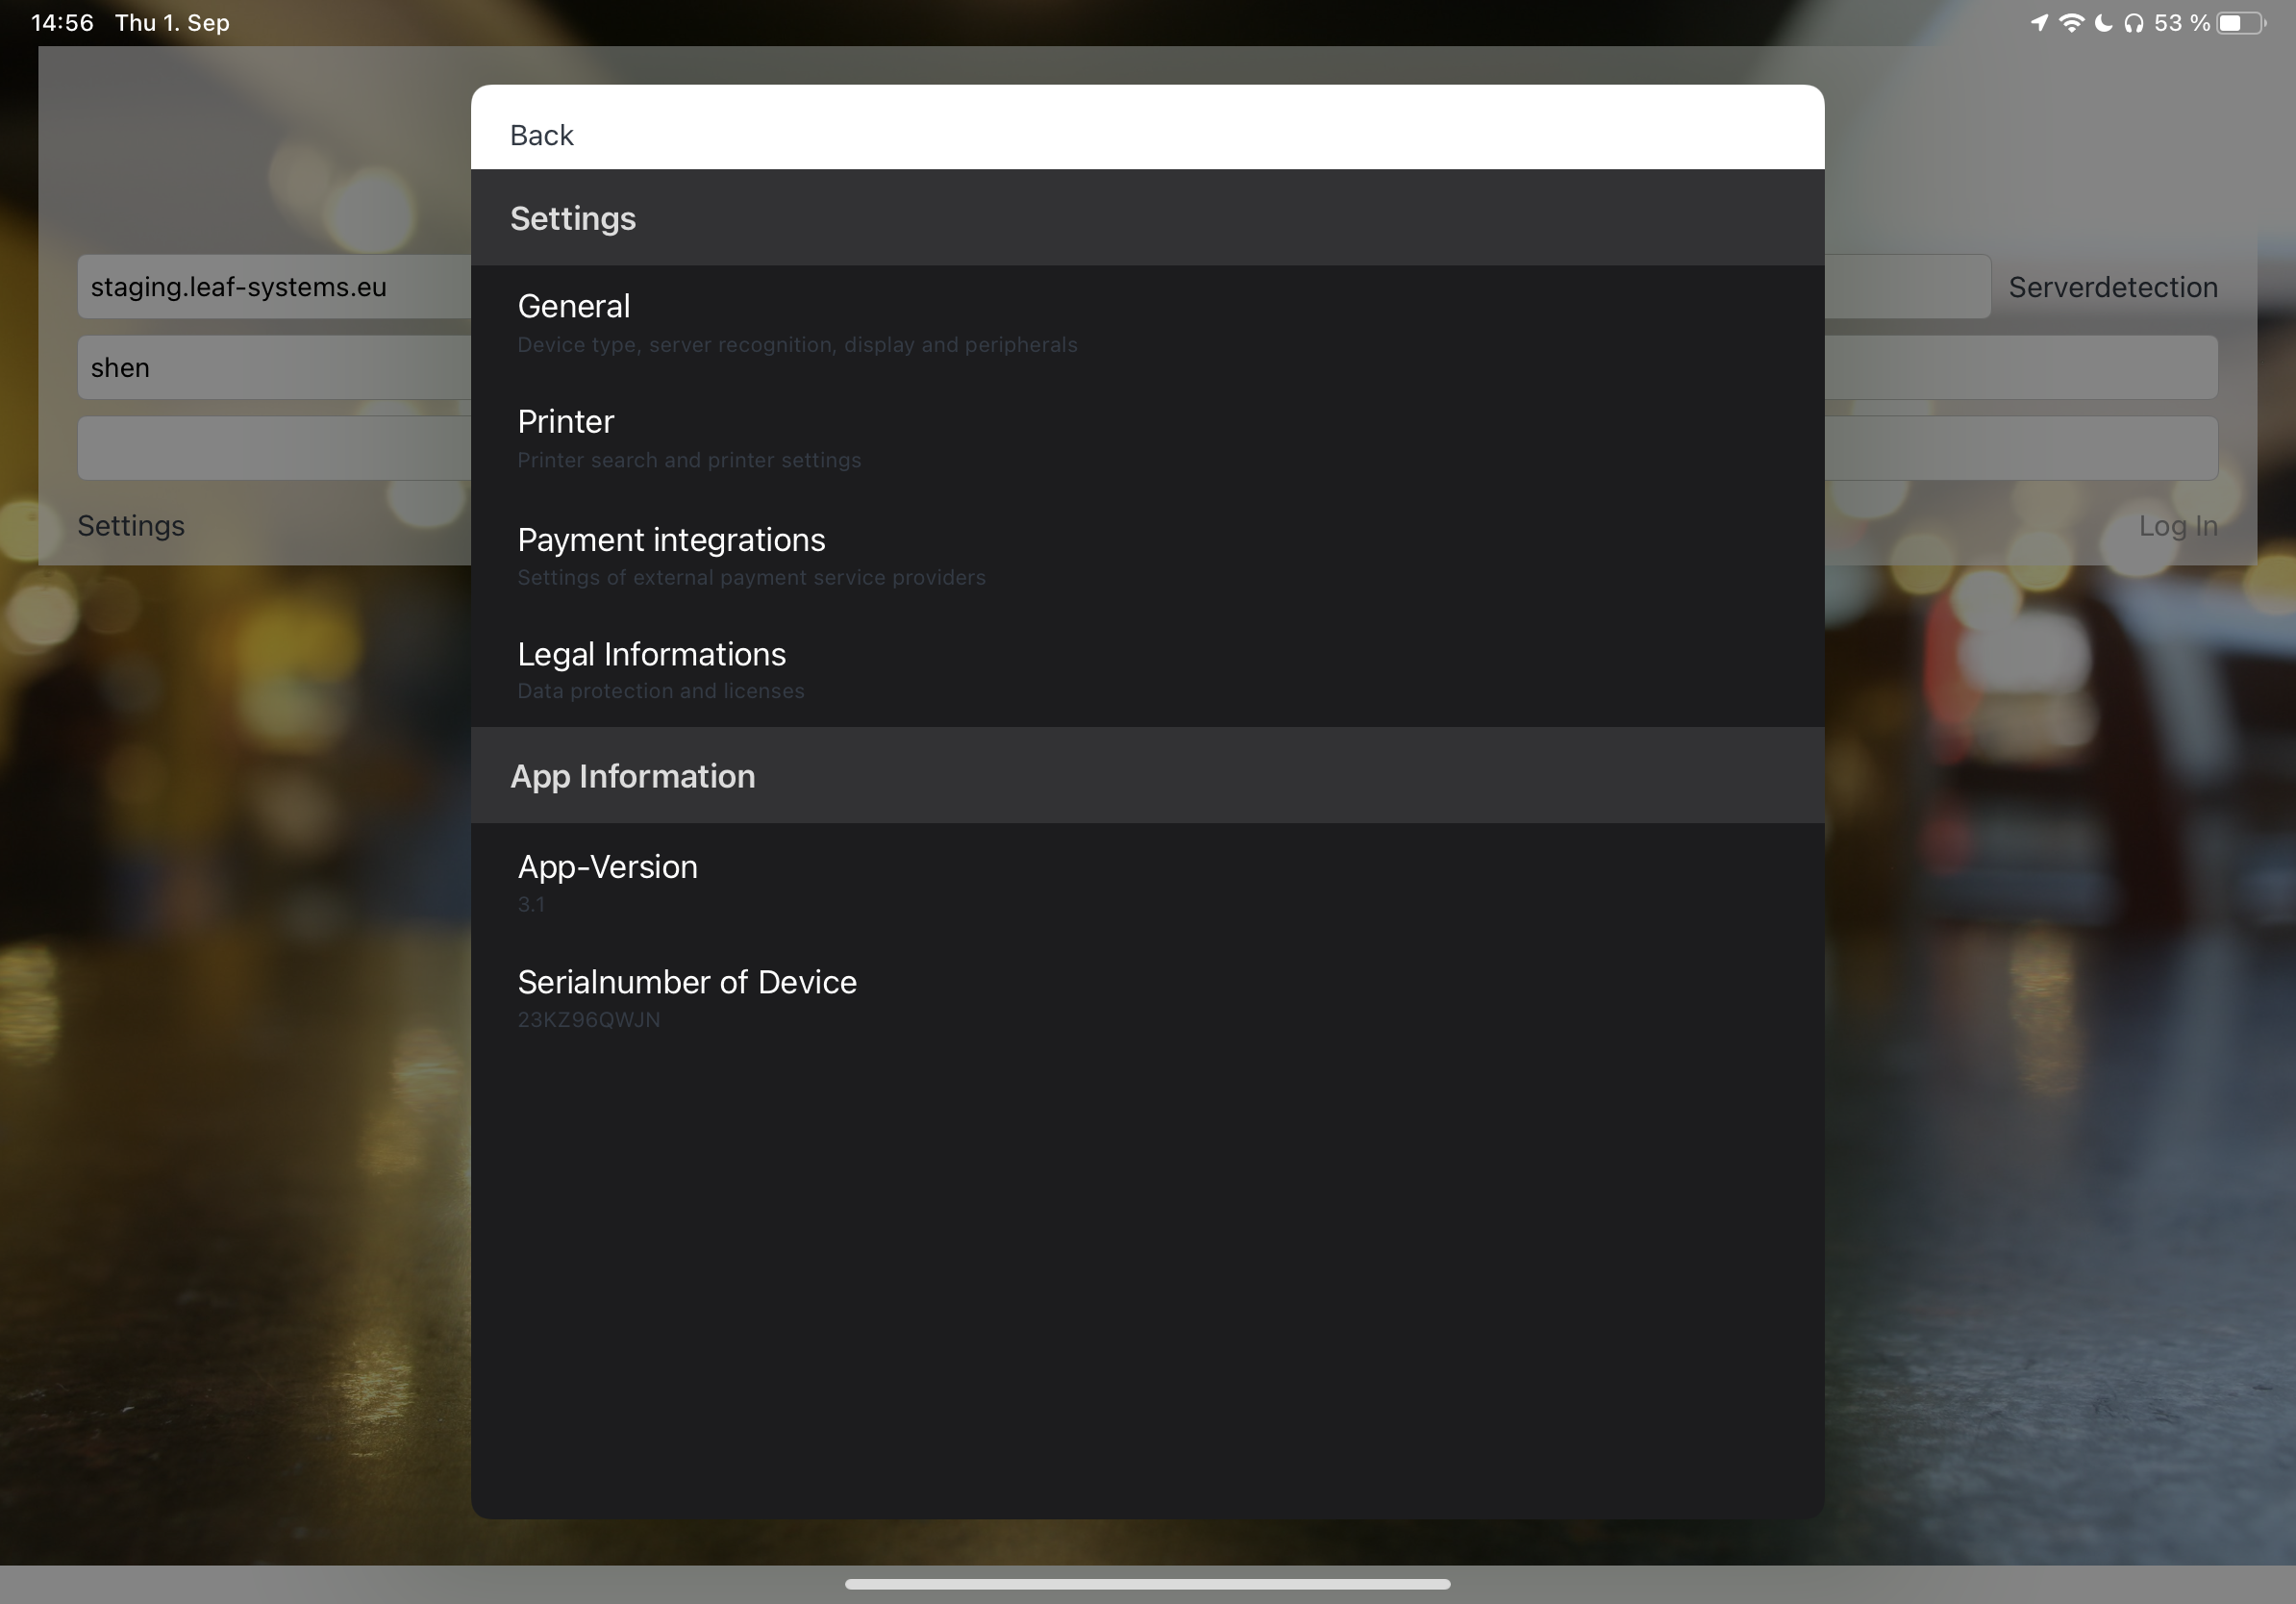Tap the battery icon in status bar
This screenshot has height=1604, width=2296.
[x=2240, y=23]
